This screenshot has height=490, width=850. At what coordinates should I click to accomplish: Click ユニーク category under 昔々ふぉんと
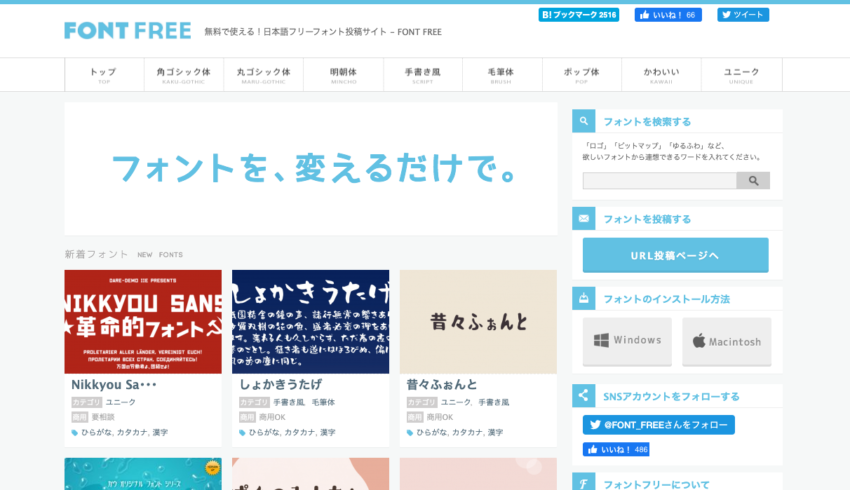(455, 402)
